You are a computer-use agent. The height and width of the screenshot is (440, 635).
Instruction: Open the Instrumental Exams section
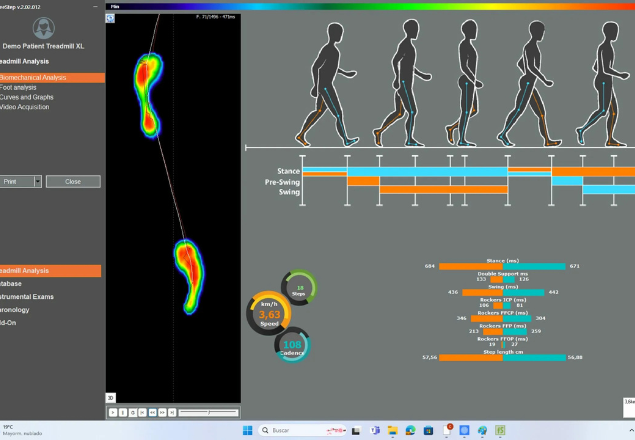tap(28, 297)
